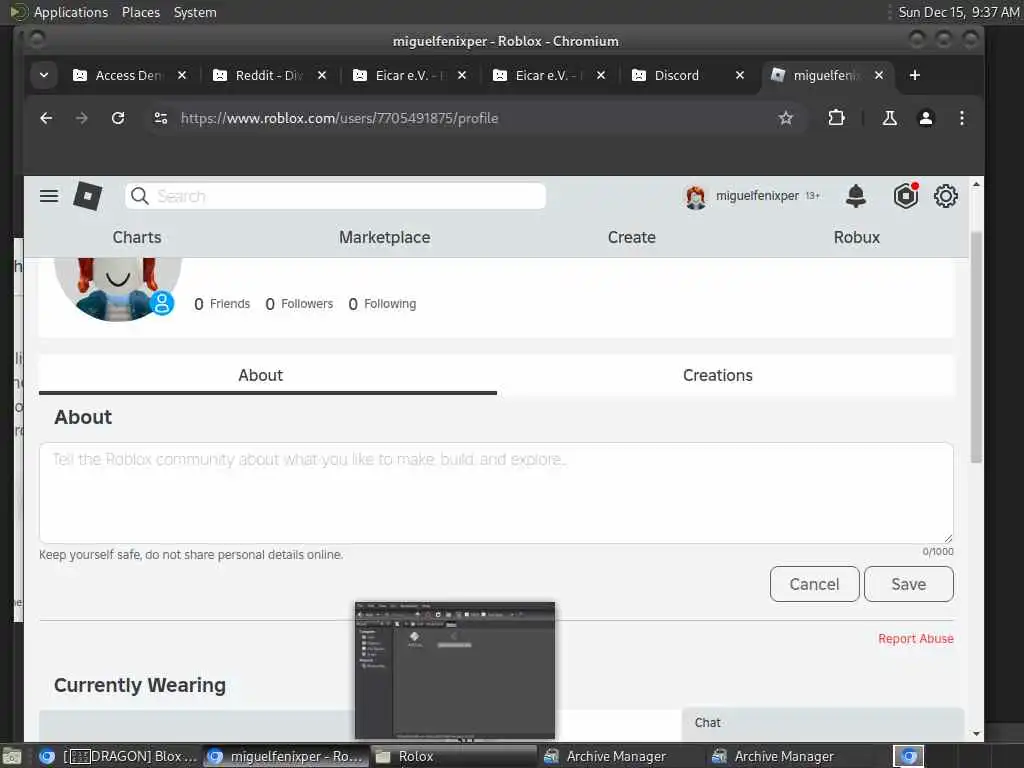Image resolution: width=1024 pixels, height=768 pixels.
Task: Close the Discord tab
Action: click(x=740, y=76)
